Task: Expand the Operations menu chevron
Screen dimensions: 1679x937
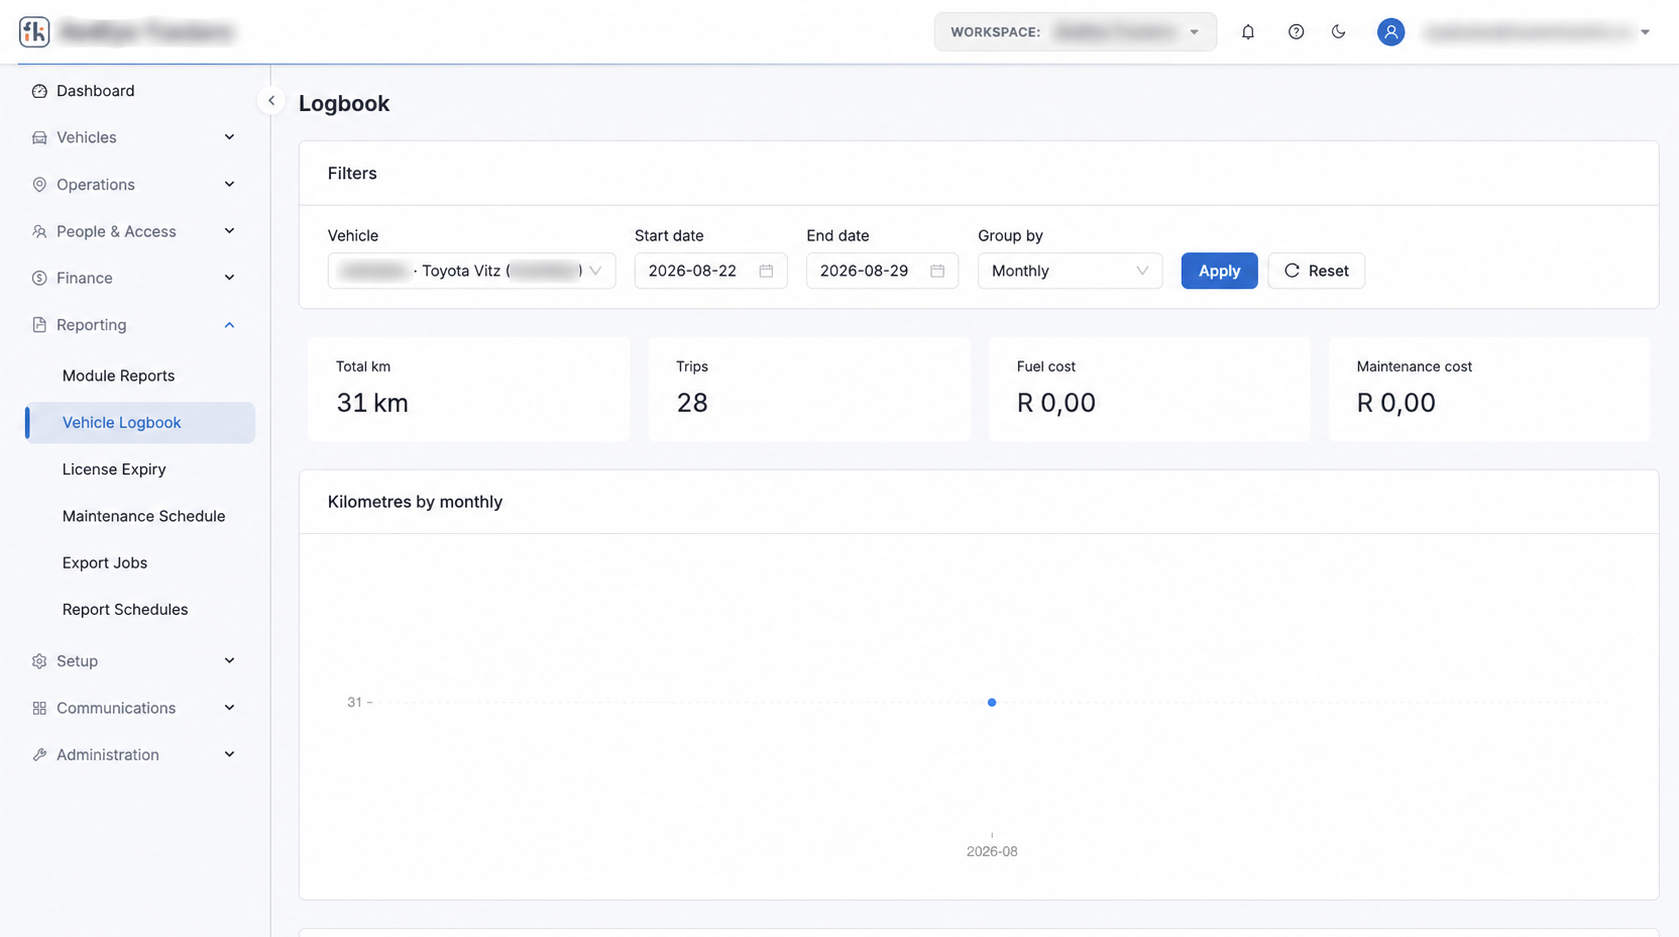Action: click(229, 184)
